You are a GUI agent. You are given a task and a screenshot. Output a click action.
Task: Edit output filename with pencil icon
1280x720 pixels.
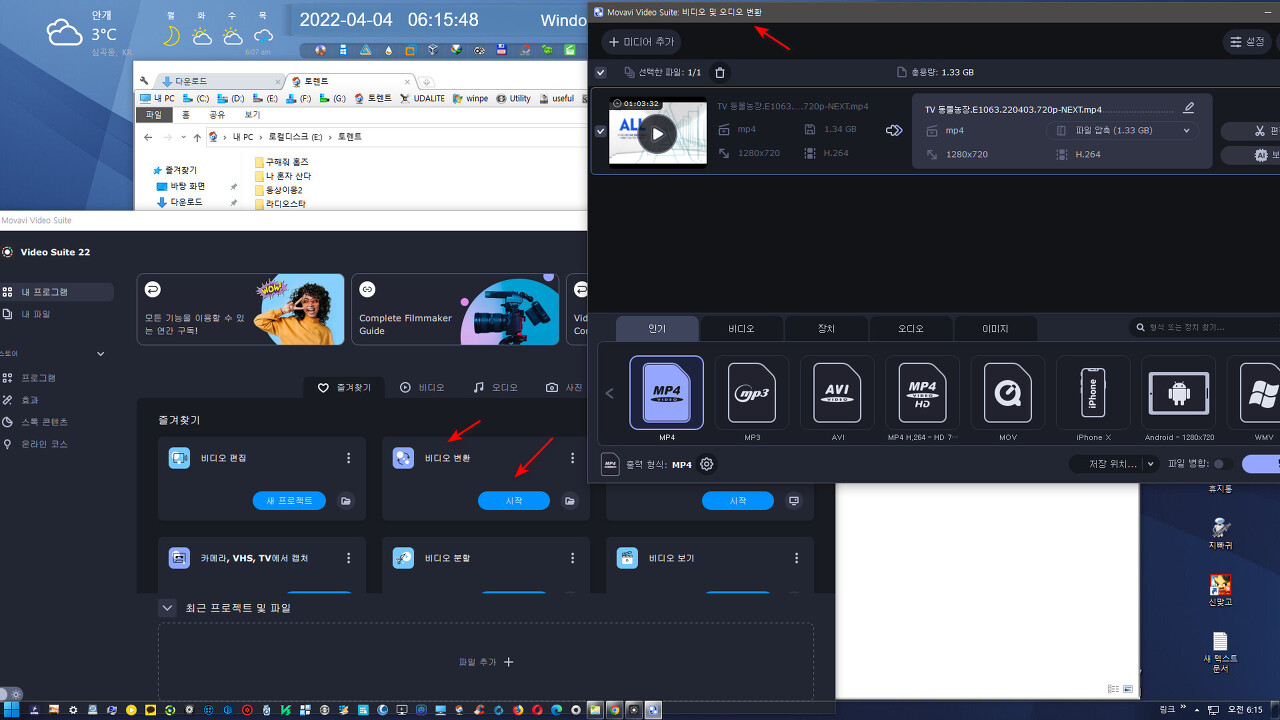click(x=1188, y=108)
